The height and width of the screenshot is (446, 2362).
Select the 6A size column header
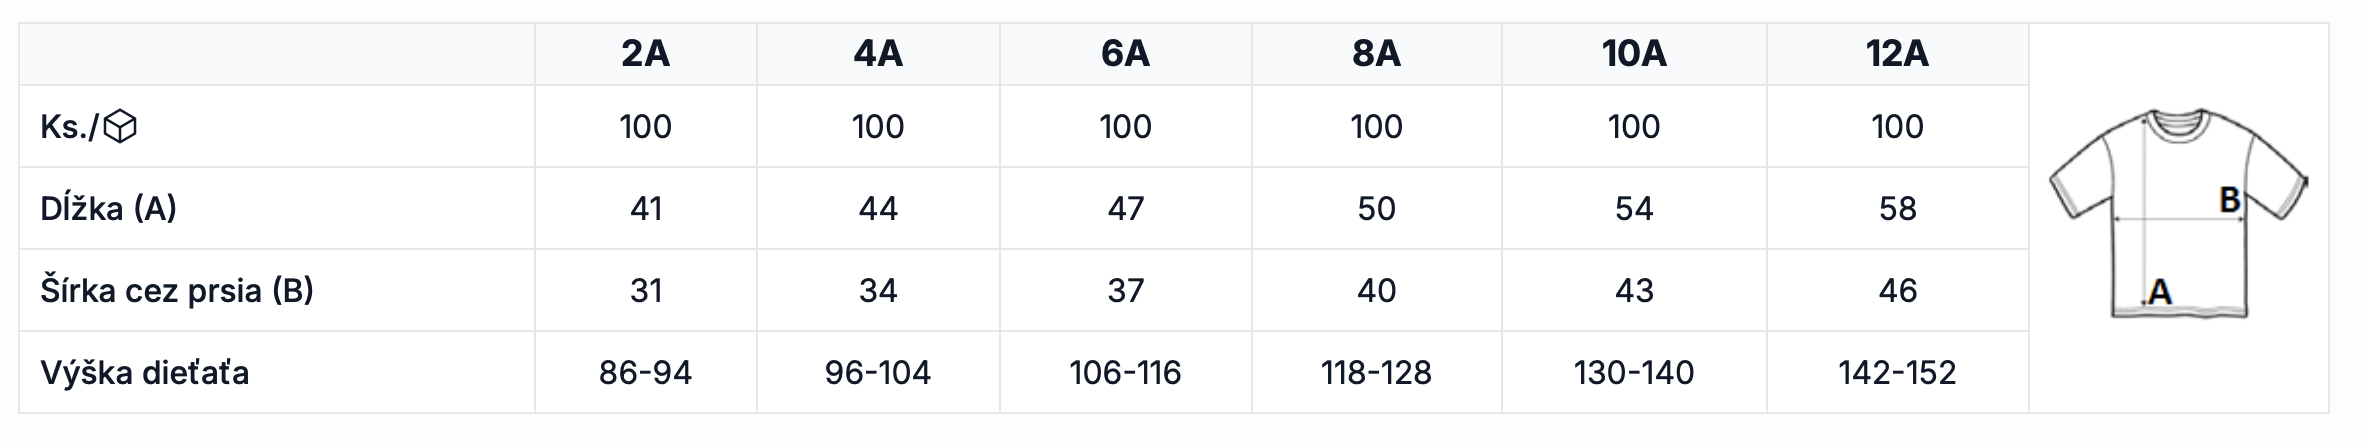point(1125,53)
